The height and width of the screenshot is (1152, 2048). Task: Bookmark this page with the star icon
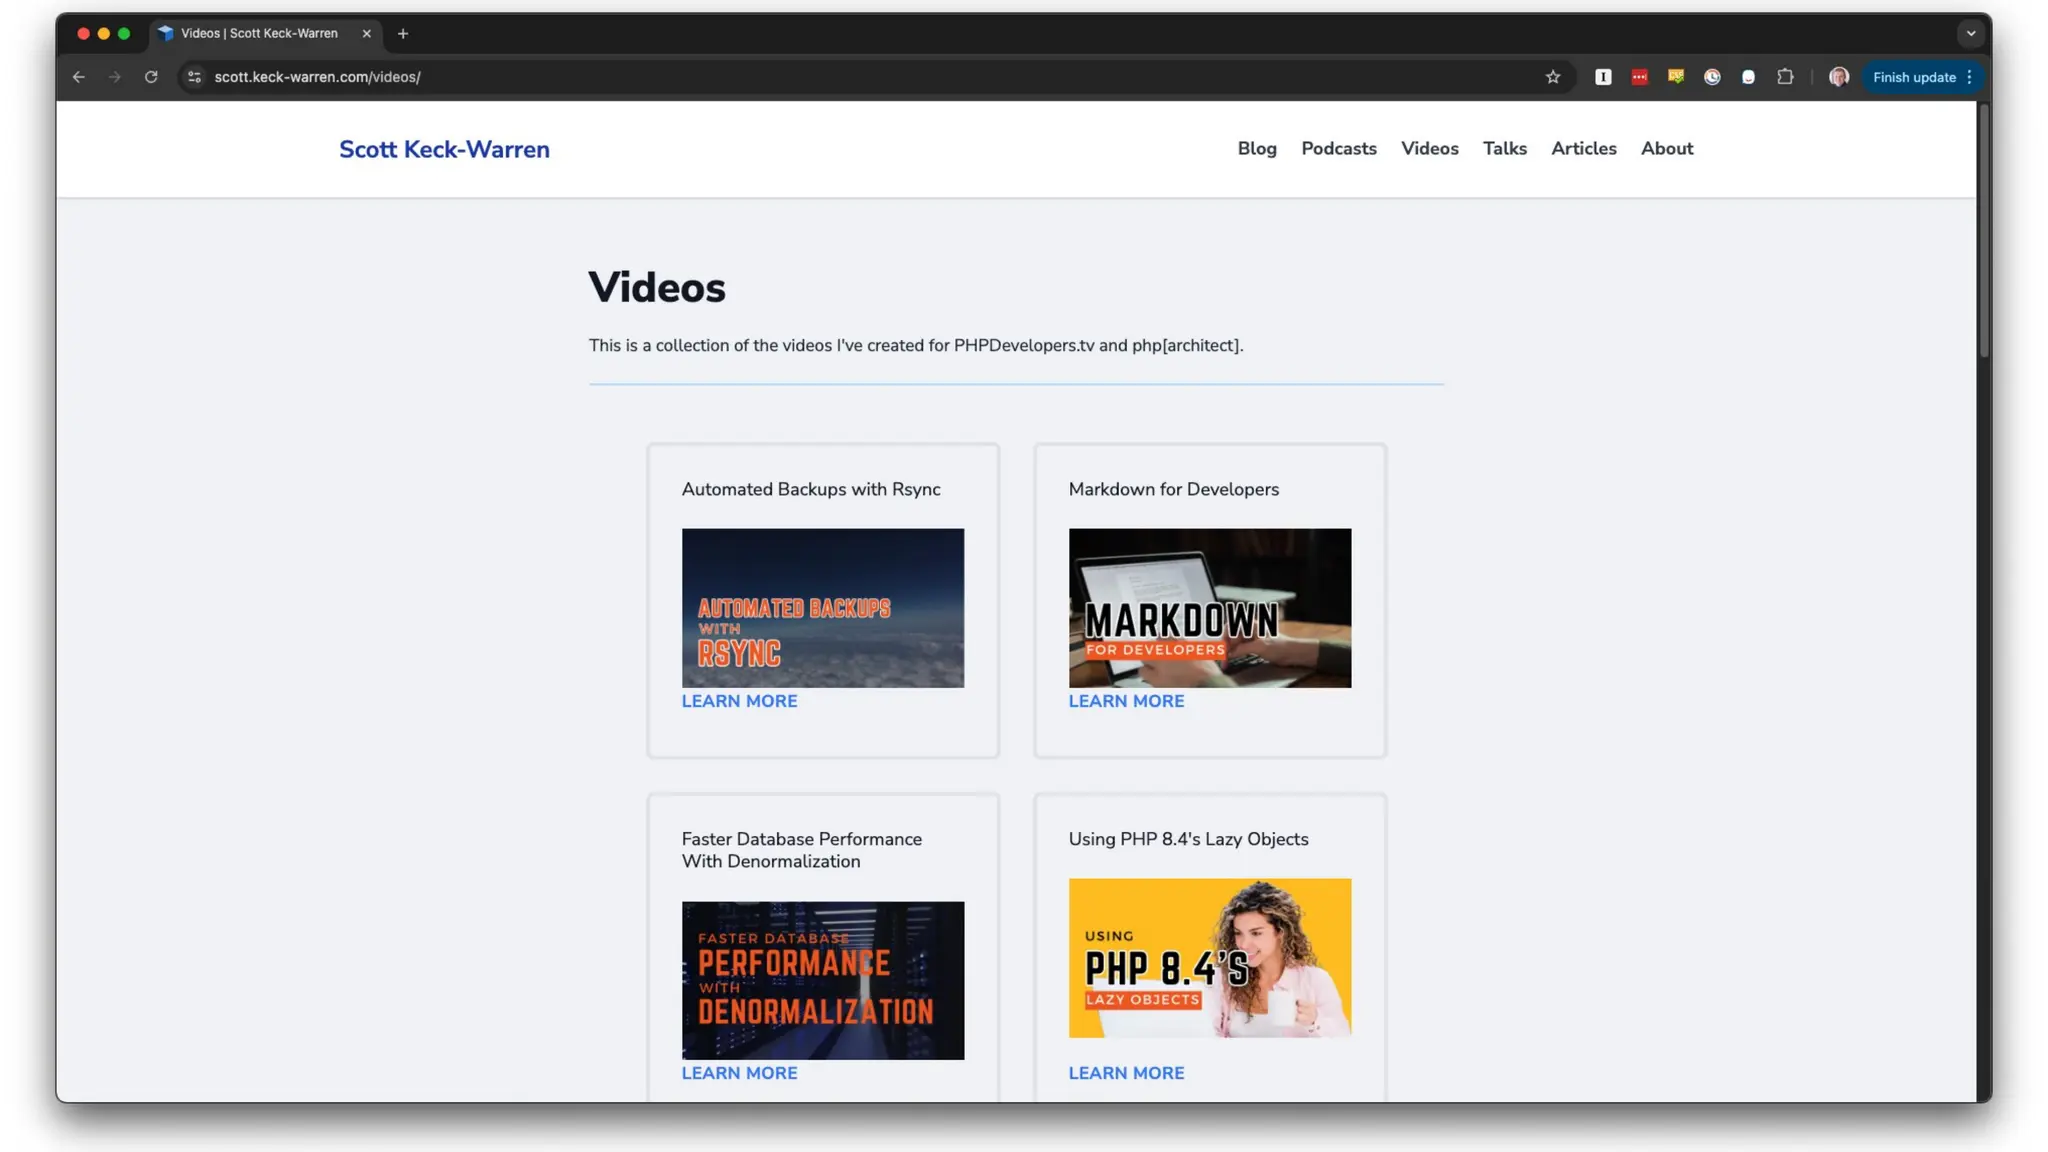click(x=1553, y=77)
